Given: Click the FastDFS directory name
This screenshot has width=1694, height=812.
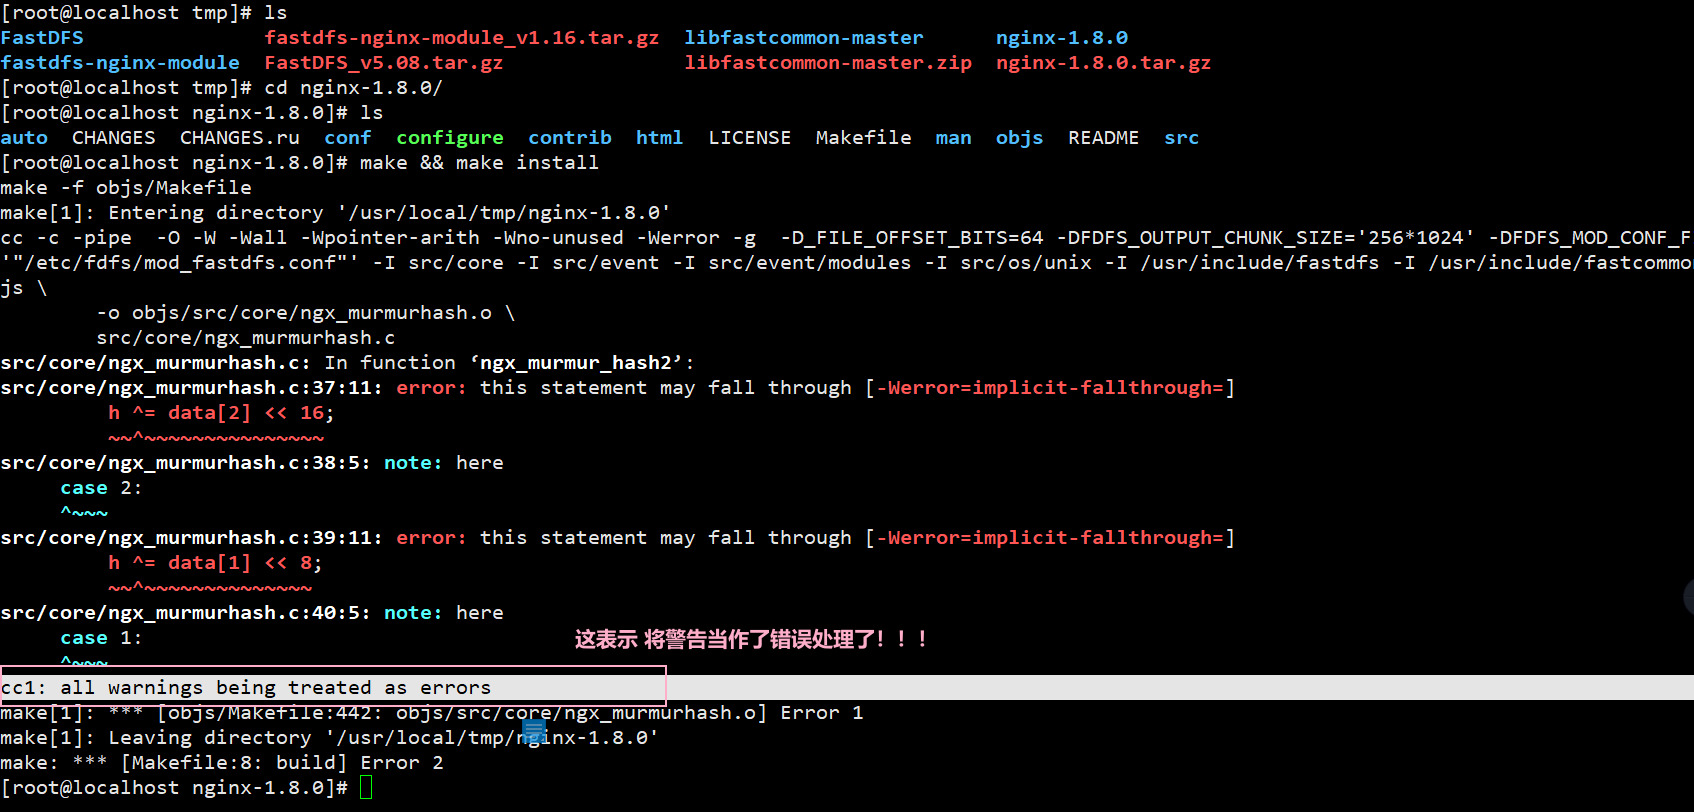Looking at the screenshot, I should tap(42, 38).
